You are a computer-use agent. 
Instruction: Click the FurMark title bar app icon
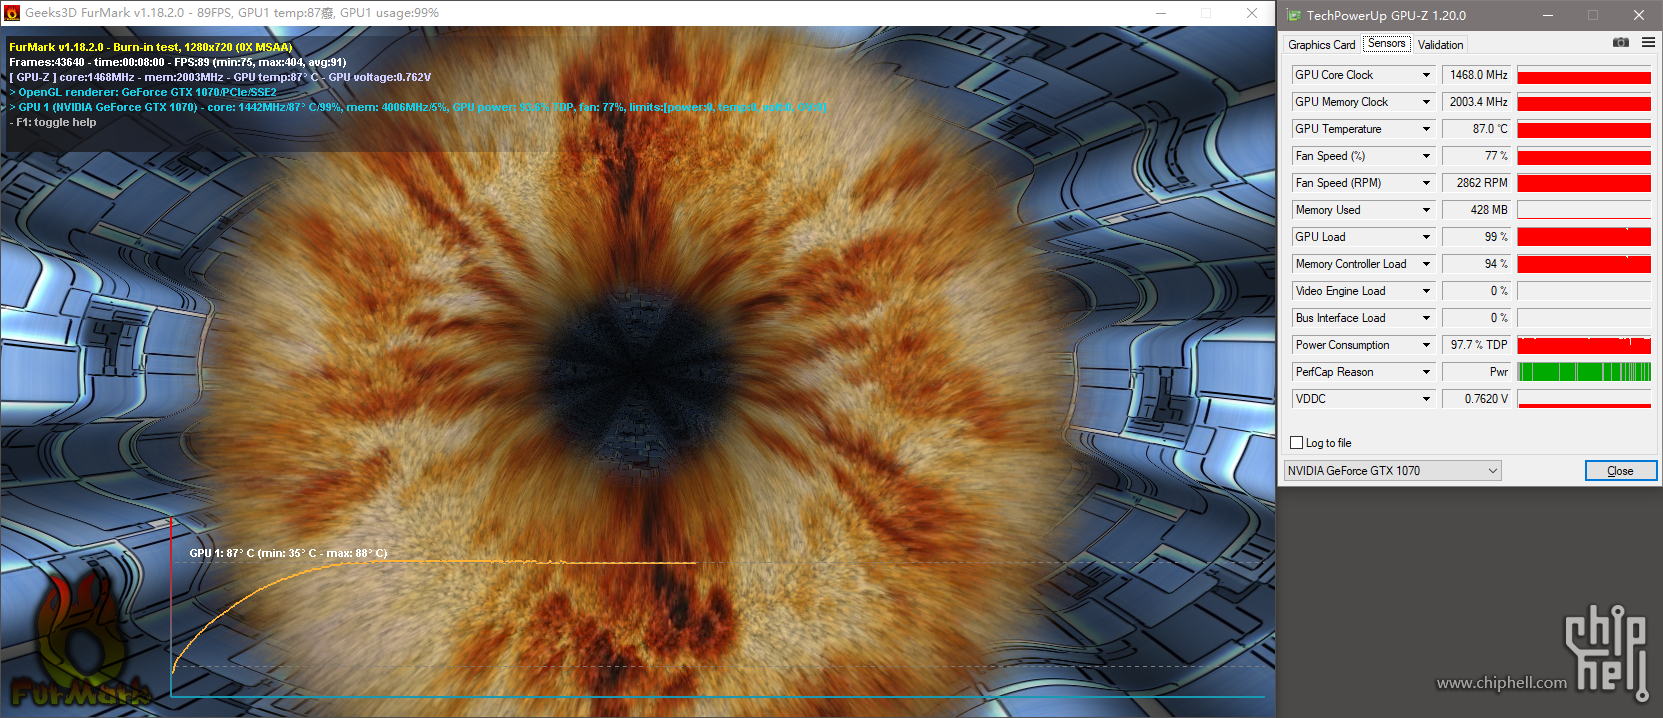click(x=12, y=13)
